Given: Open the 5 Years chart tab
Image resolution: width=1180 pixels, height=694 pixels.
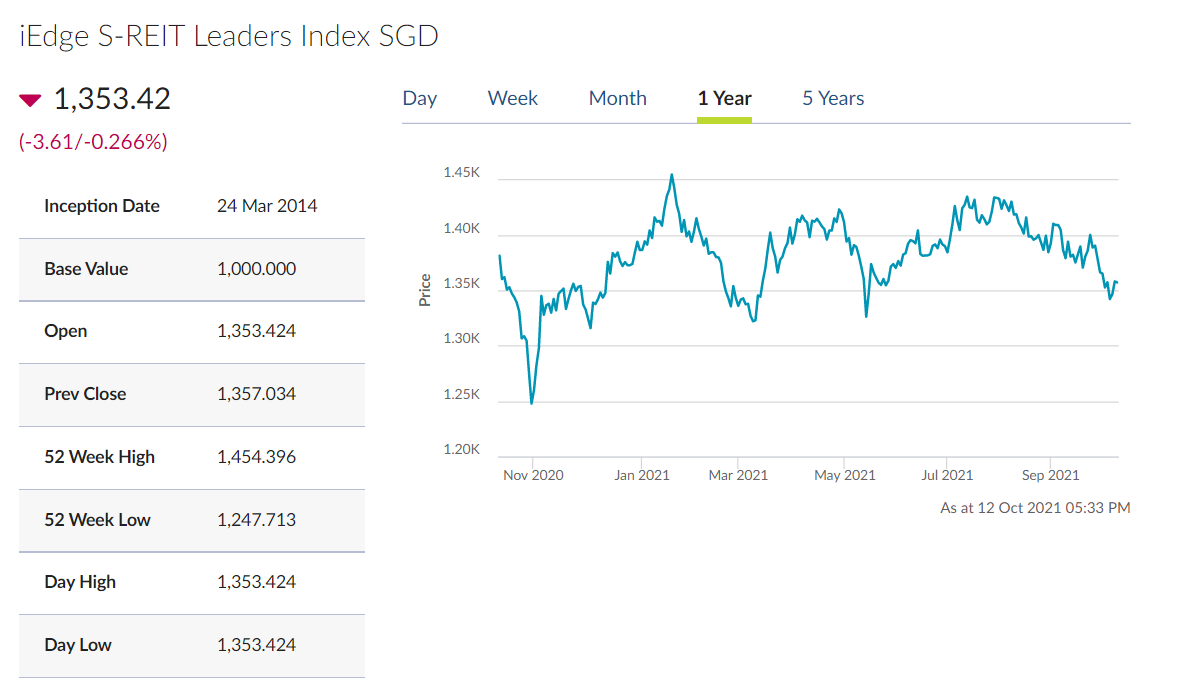Looking at the screenshot, I should point(833,99).
